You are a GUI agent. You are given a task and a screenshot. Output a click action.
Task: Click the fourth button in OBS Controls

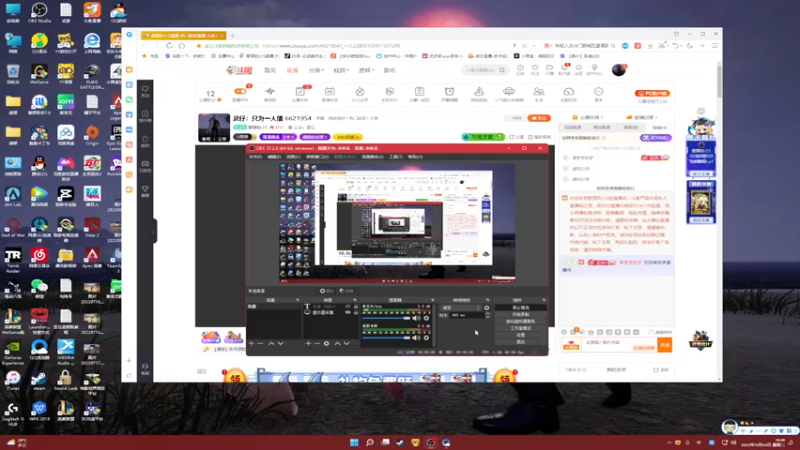520,328
